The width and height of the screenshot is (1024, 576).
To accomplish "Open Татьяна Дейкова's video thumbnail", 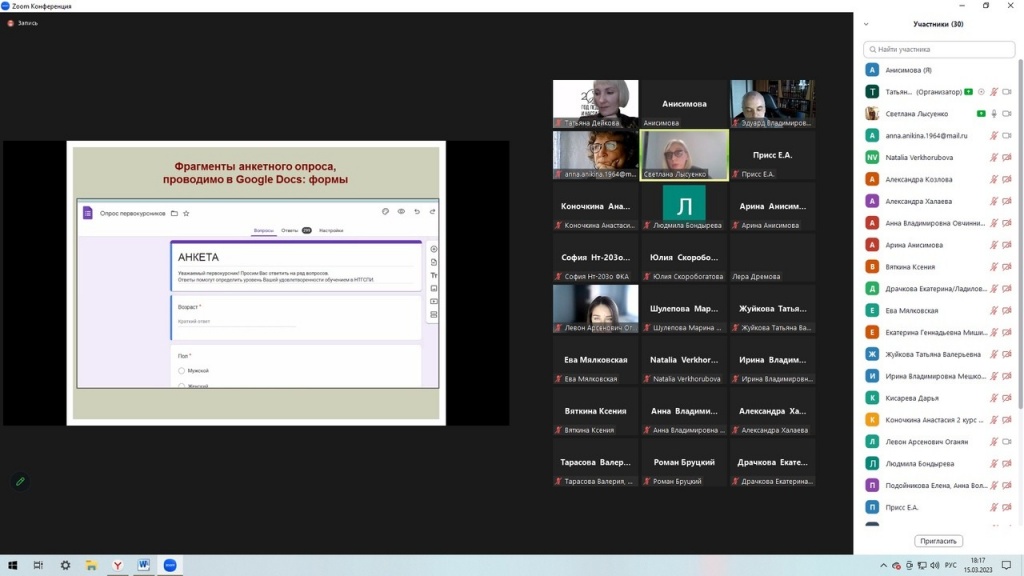I will coord(596,104).
